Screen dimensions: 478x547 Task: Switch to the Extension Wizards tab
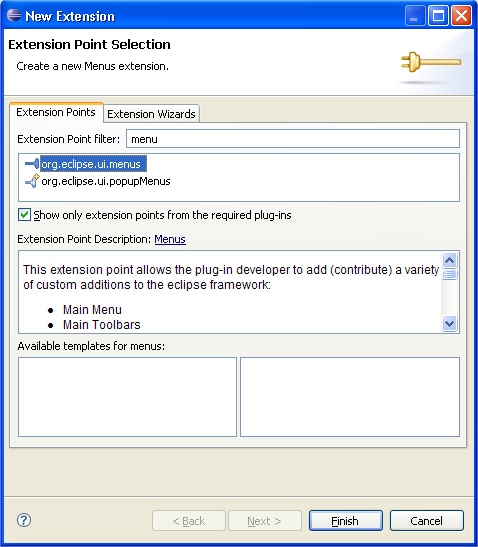tap(151, 114)
